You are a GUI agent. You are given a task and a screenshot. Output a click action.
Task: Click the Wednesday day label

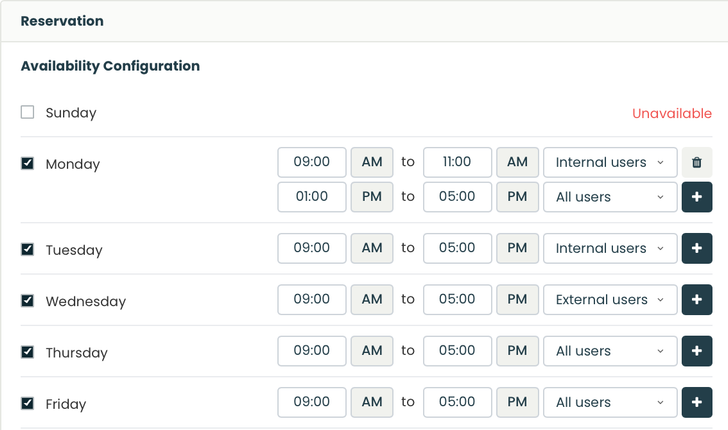86,301
